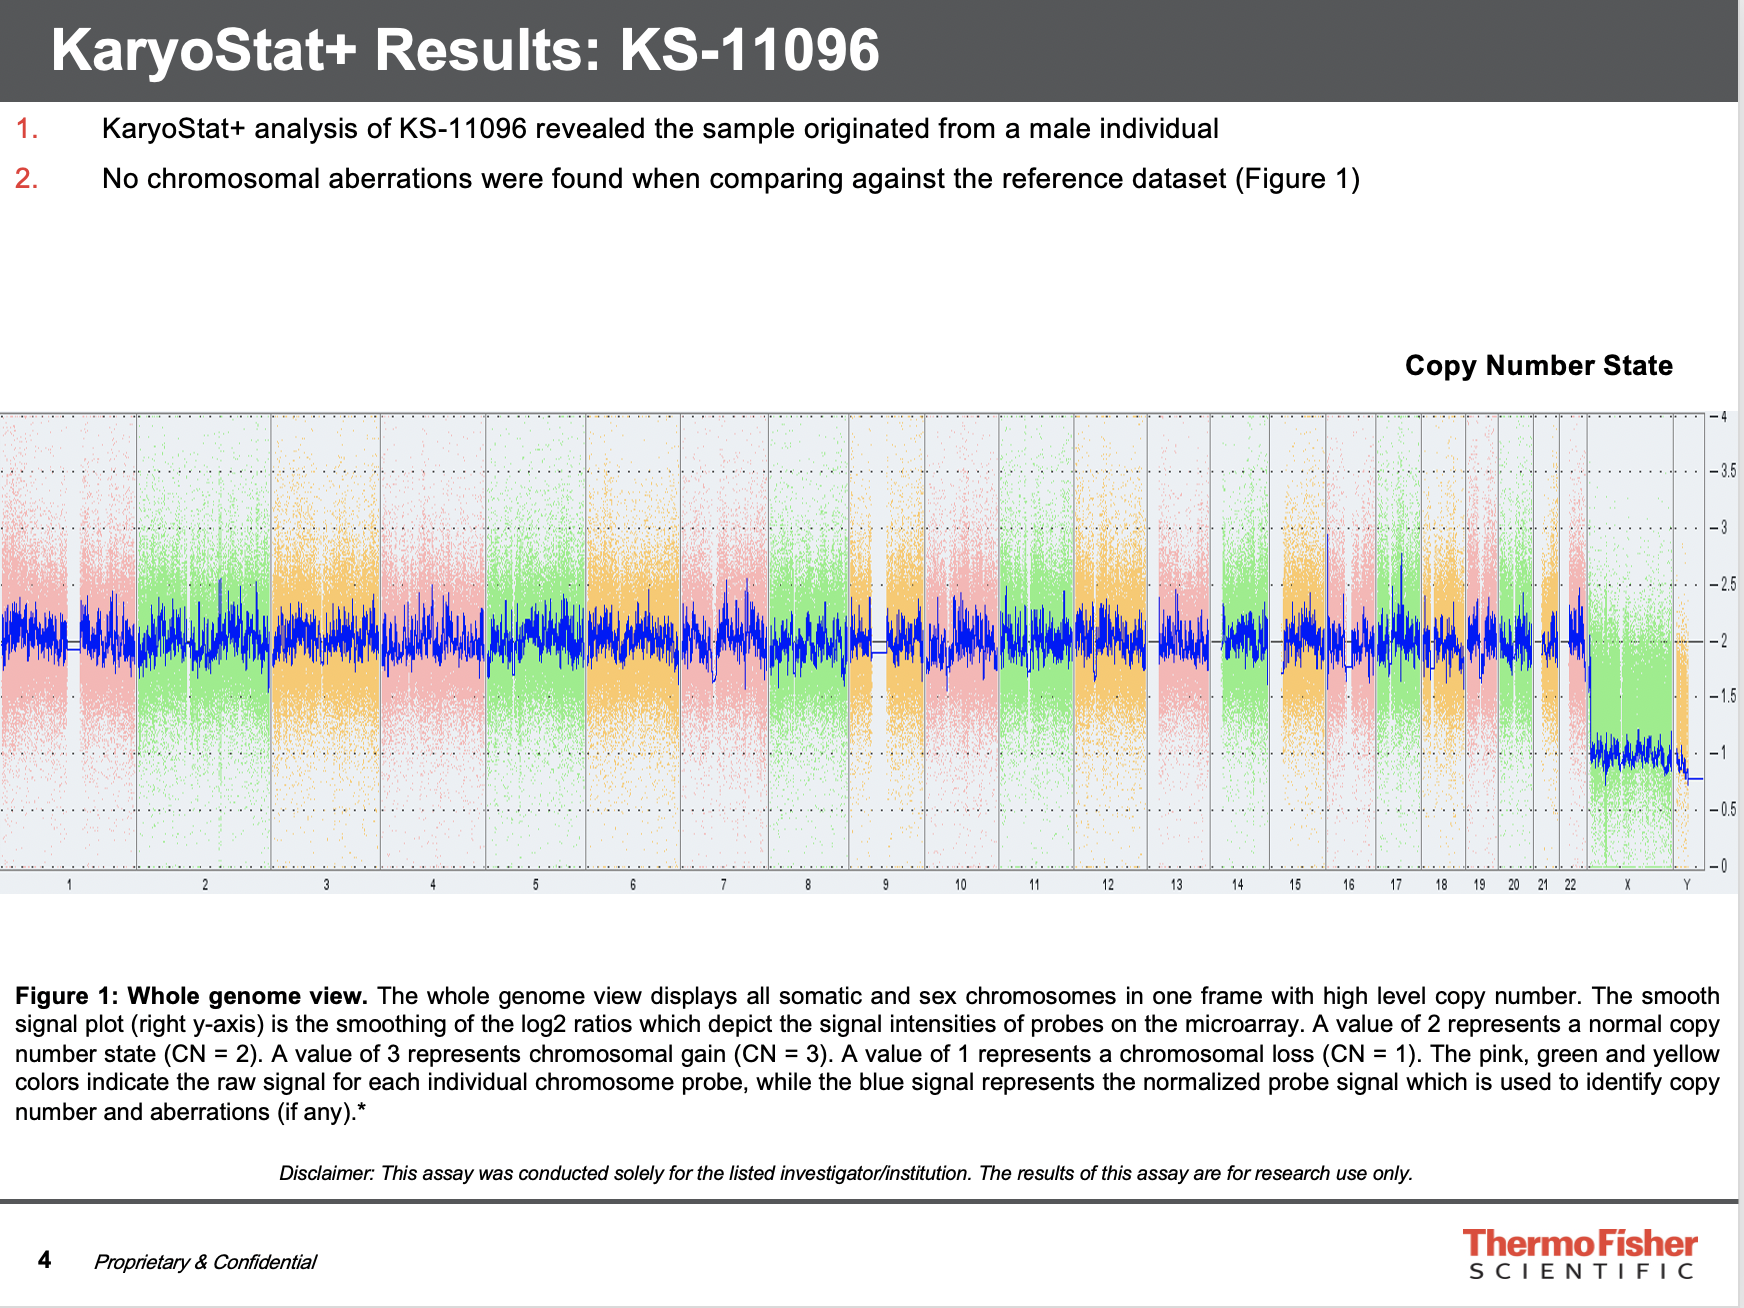Click the y-axis value 1
This screenshot has width=1744, height=1308.
(1724, 753)
